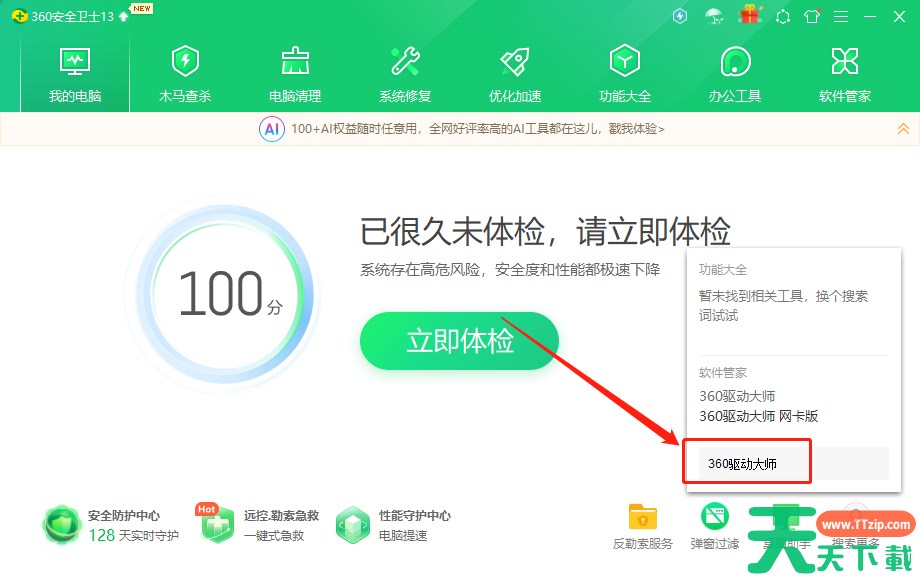
Task: Collapse the AI banner with double chevron
Action: click(x=903, y=128)
